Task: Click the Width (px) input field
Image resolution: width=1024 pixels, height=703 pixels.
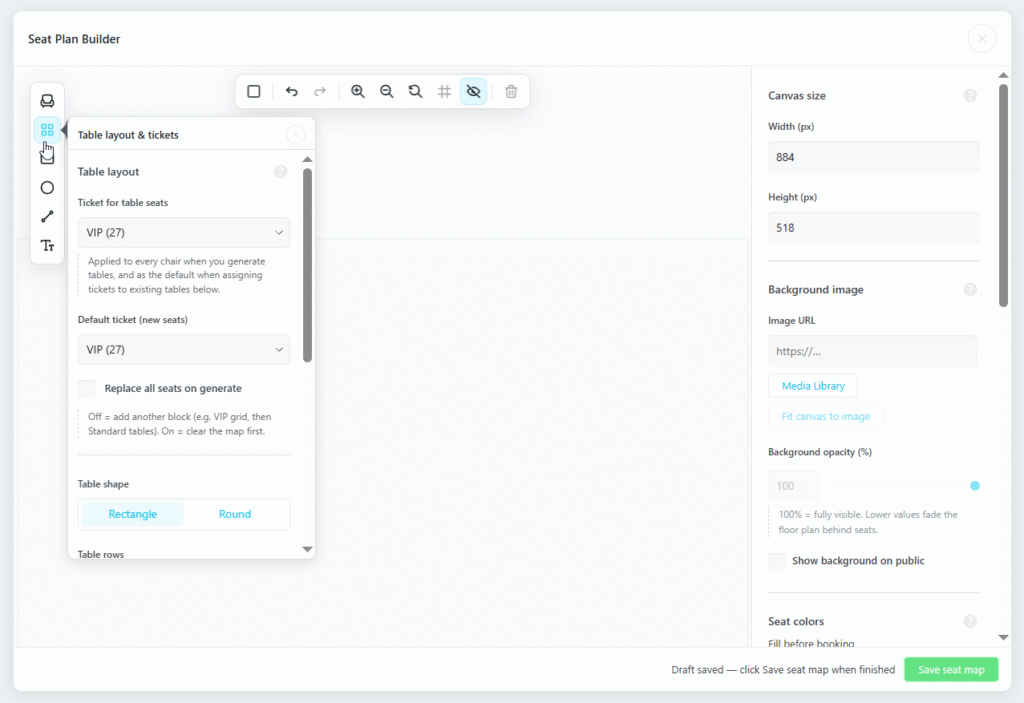Action: (873, 157)
